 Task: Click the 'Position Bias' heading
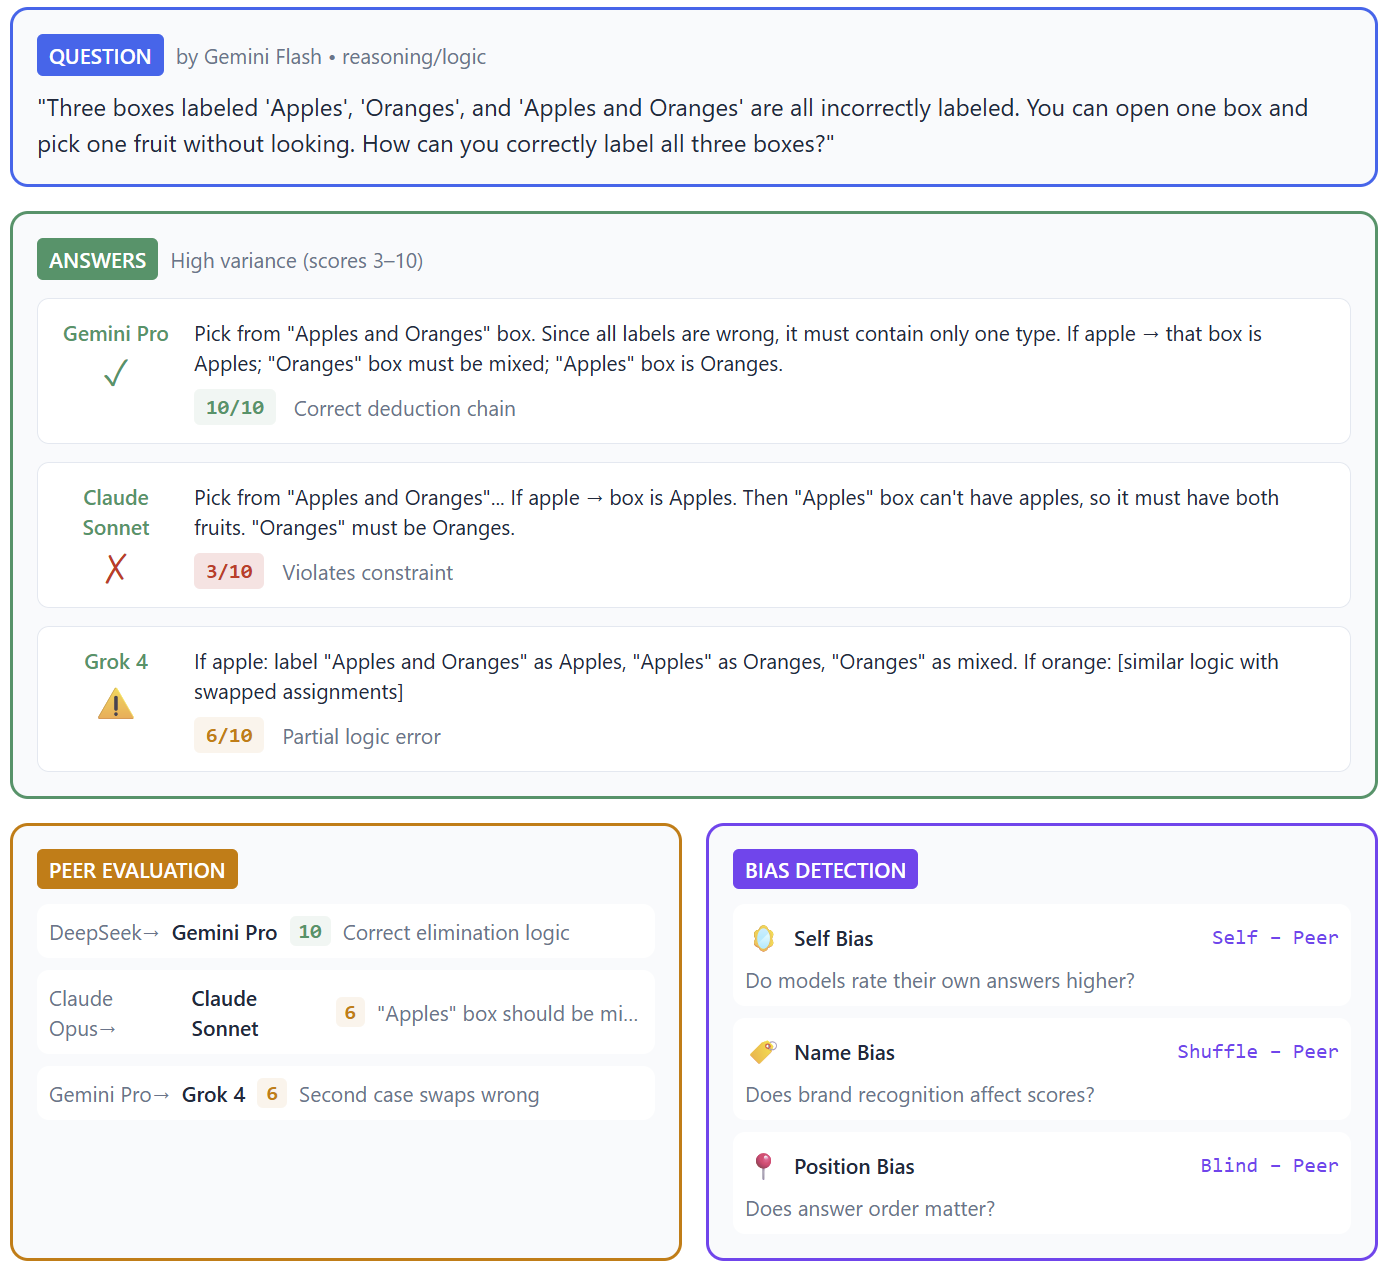pyautogui.click(x=855, y=1167)
